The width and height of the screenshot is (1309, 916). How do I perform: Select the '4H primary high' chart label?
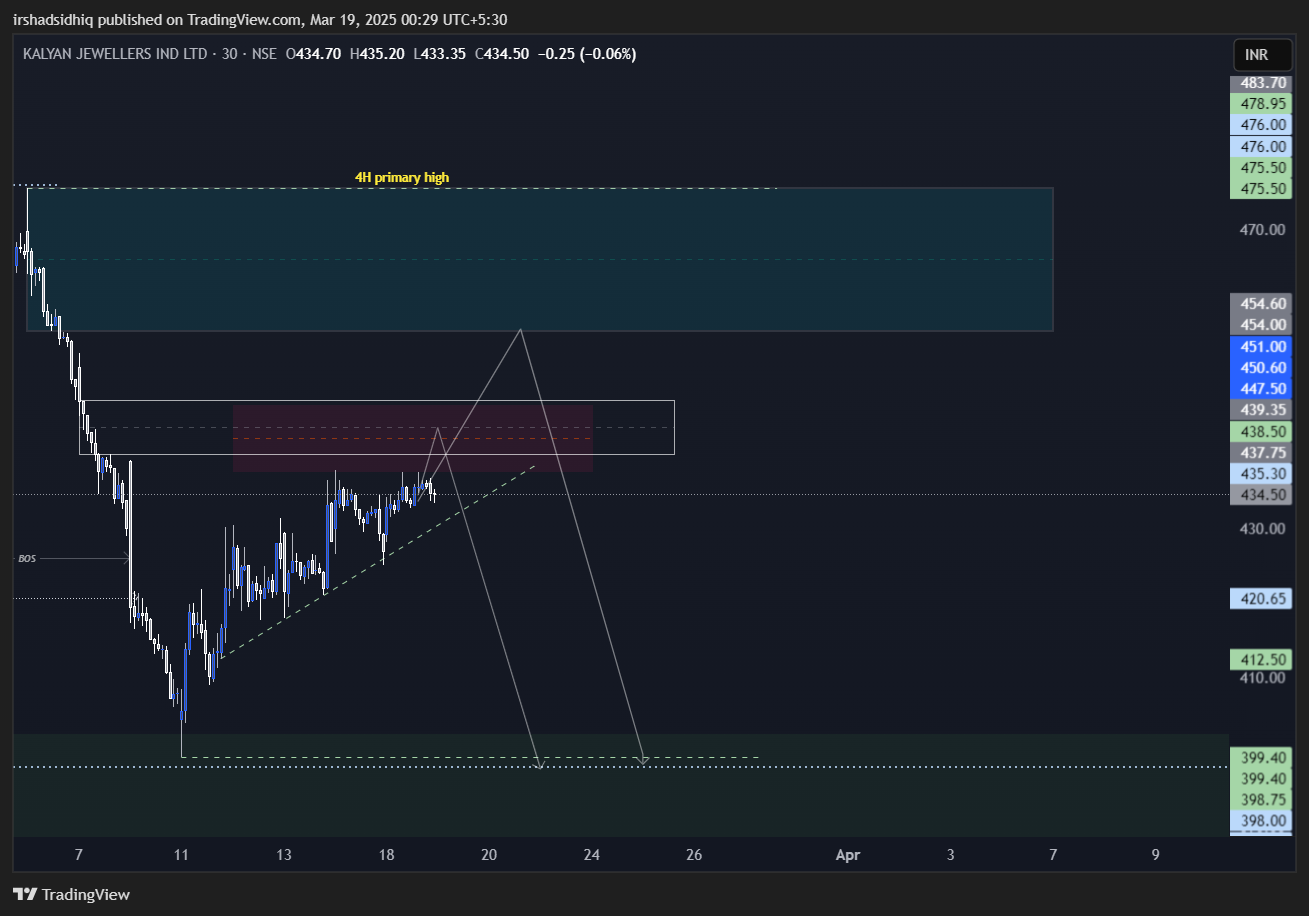(402, 178)
